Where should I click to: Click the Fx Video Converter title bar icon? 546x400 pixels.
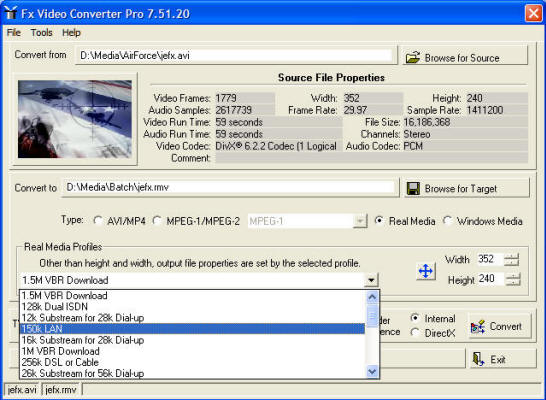pyautogui.click(x=10, y=13)
